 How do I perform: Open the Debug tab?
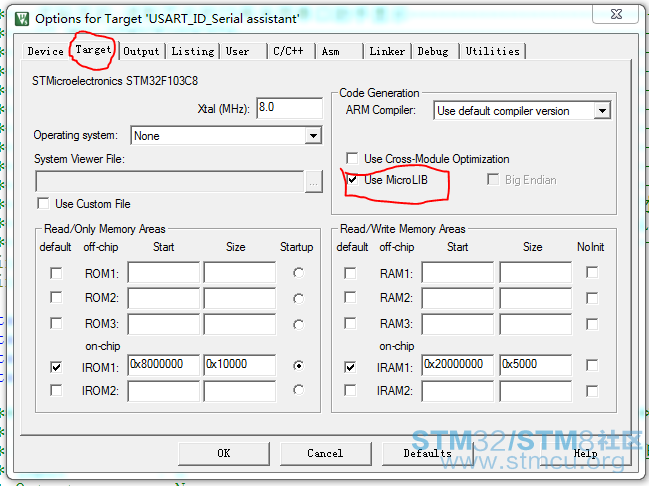[433, 51]
